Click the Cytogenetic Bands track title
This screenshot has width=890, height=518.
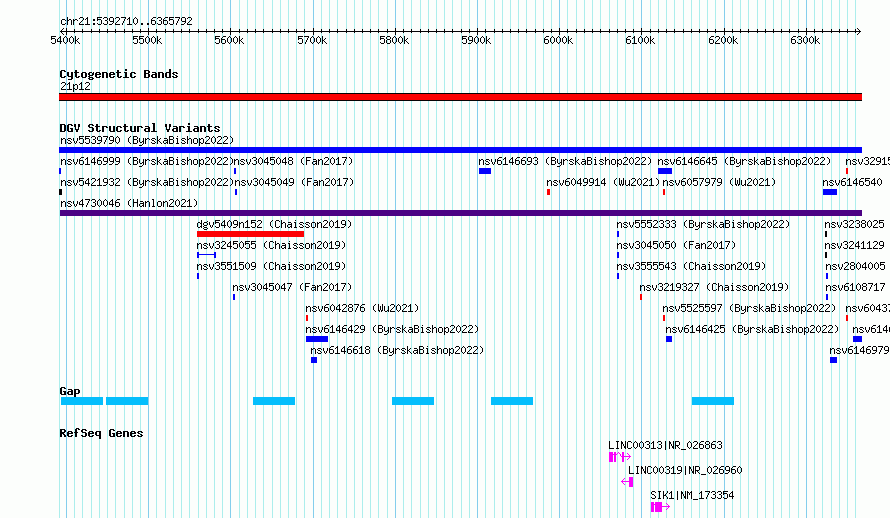click(x=119, y=74)
